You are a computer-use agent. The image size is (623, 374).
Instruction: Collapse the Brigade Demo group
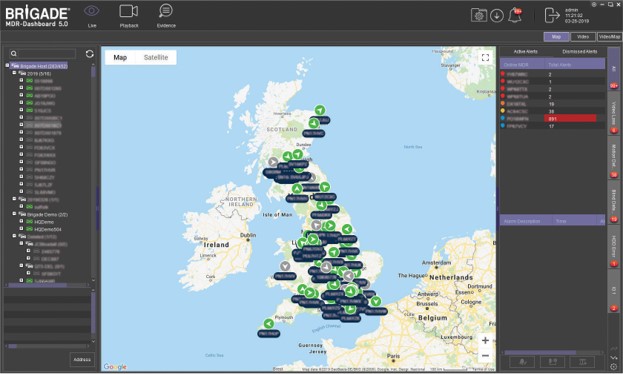point(14,214)
